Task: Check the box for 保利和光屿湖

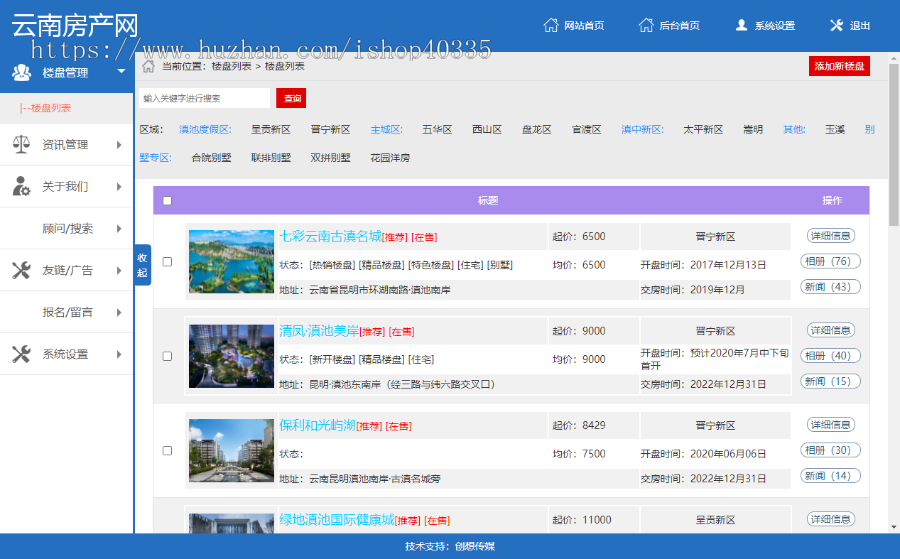Action: tap(167, 451)
